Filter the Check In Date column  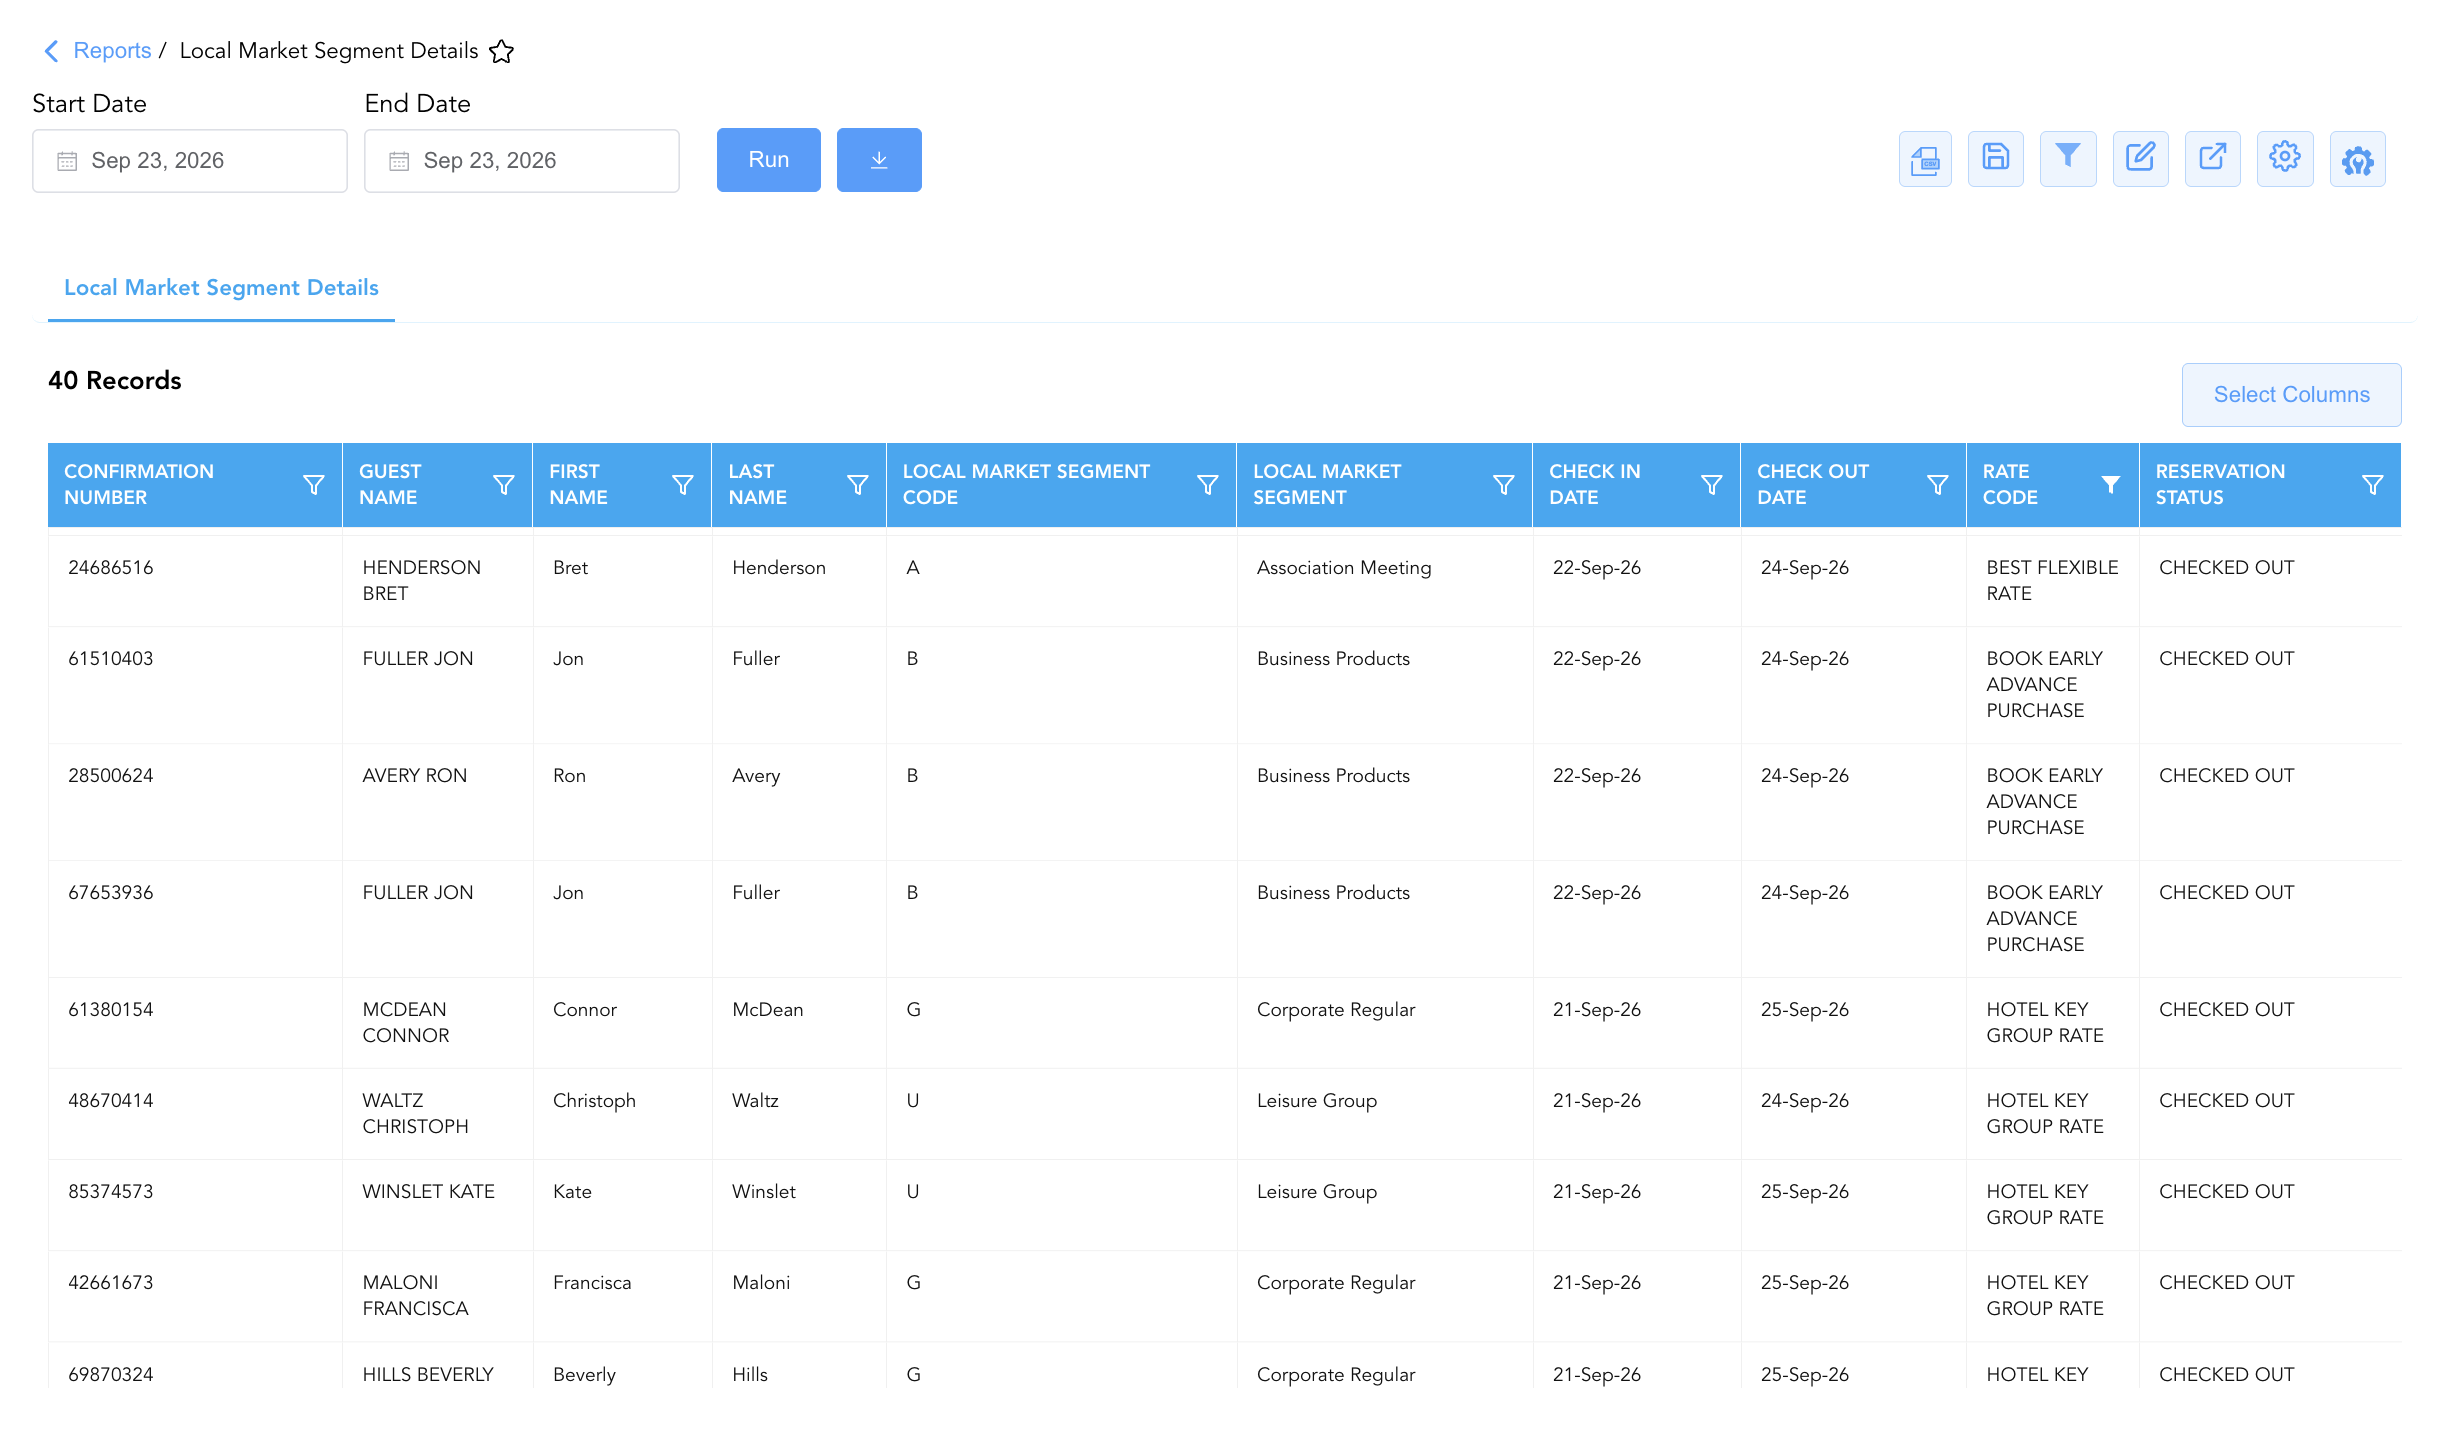coord(1712,485)
